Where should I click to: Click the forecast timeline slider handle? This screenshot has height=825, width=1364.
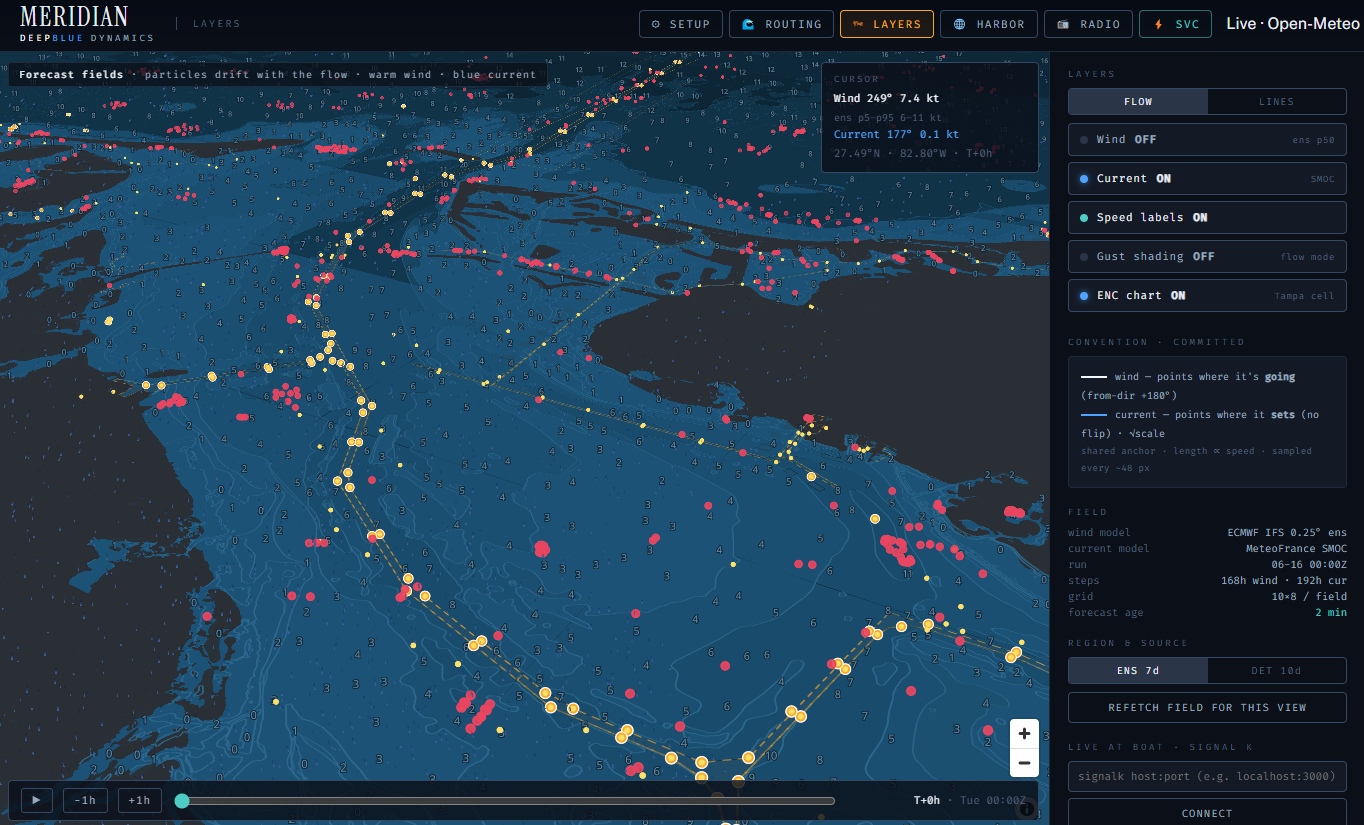point(182,800)
